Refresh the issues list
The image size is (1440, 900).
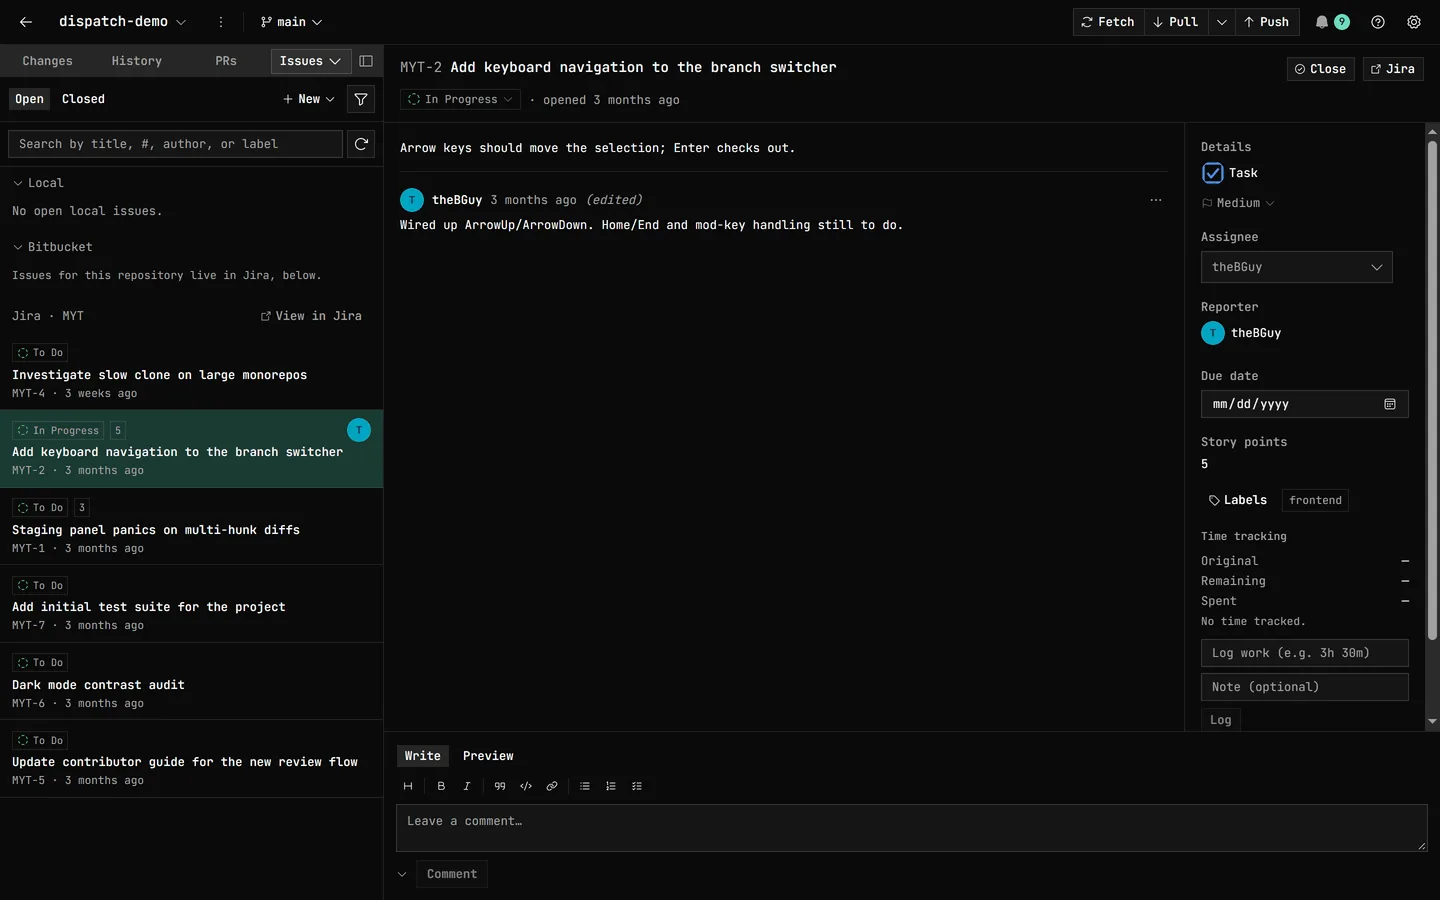(361, 144)
